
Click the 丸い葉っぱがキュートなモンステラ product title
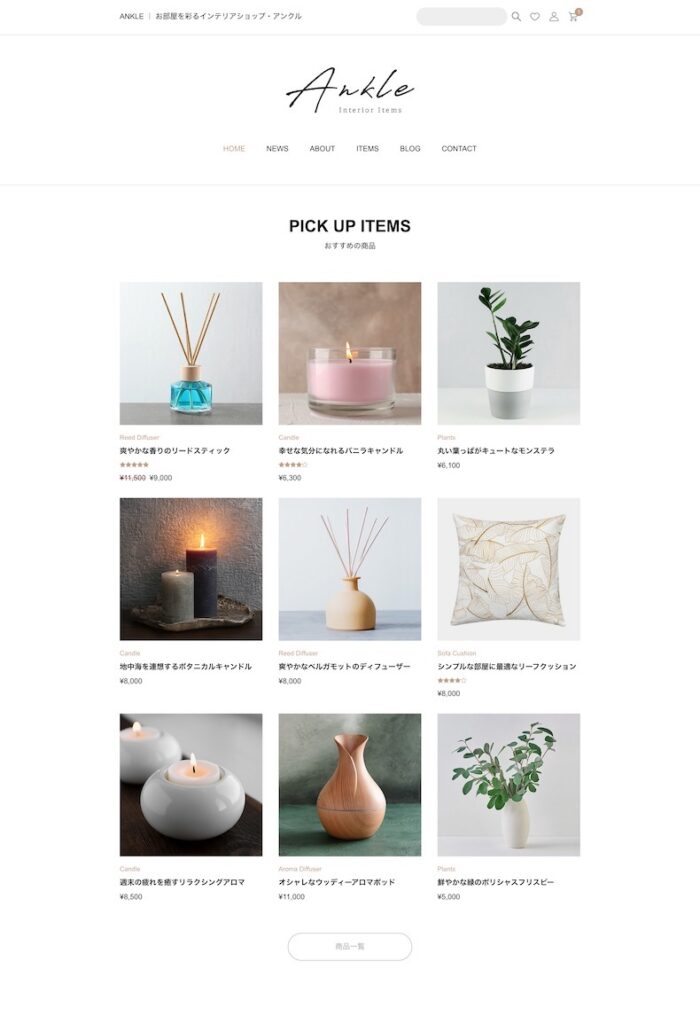pos(496,451)
